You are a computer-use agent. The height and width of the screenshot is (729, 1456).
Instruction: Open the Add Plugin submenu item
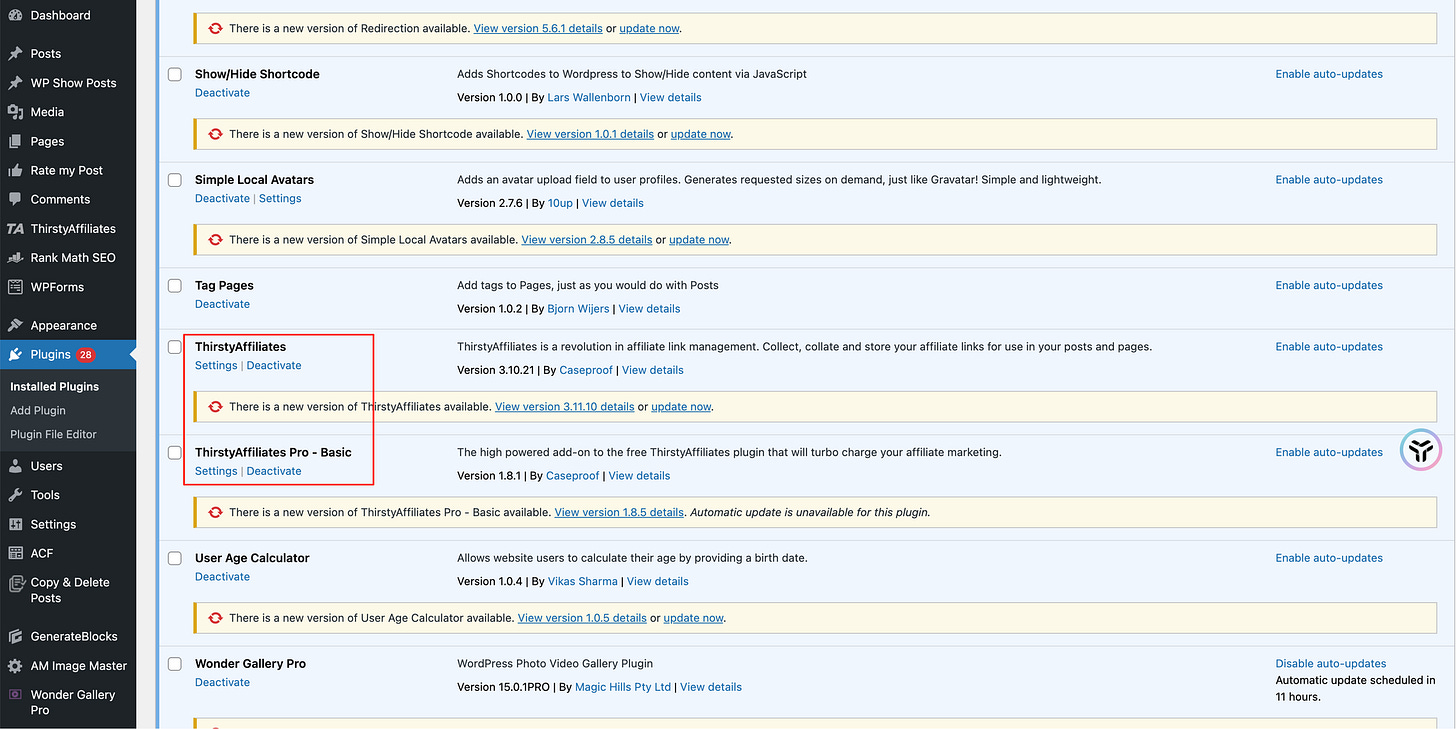coord(38,410)
